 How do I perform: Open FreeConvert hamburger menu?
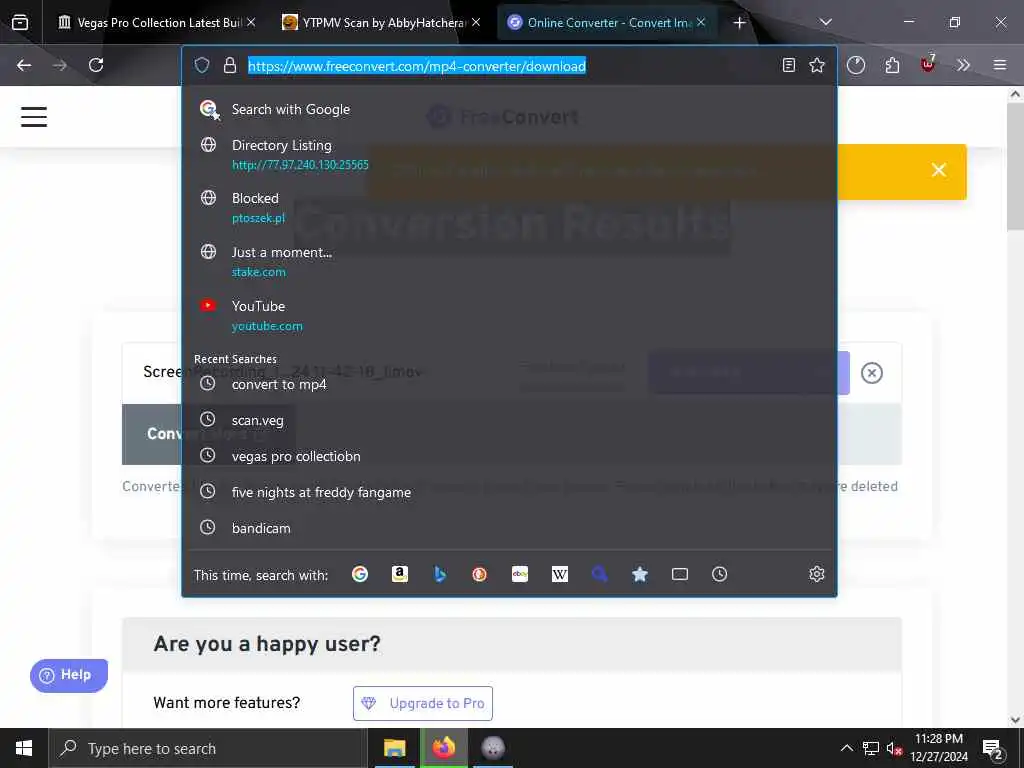pos(34,117)
